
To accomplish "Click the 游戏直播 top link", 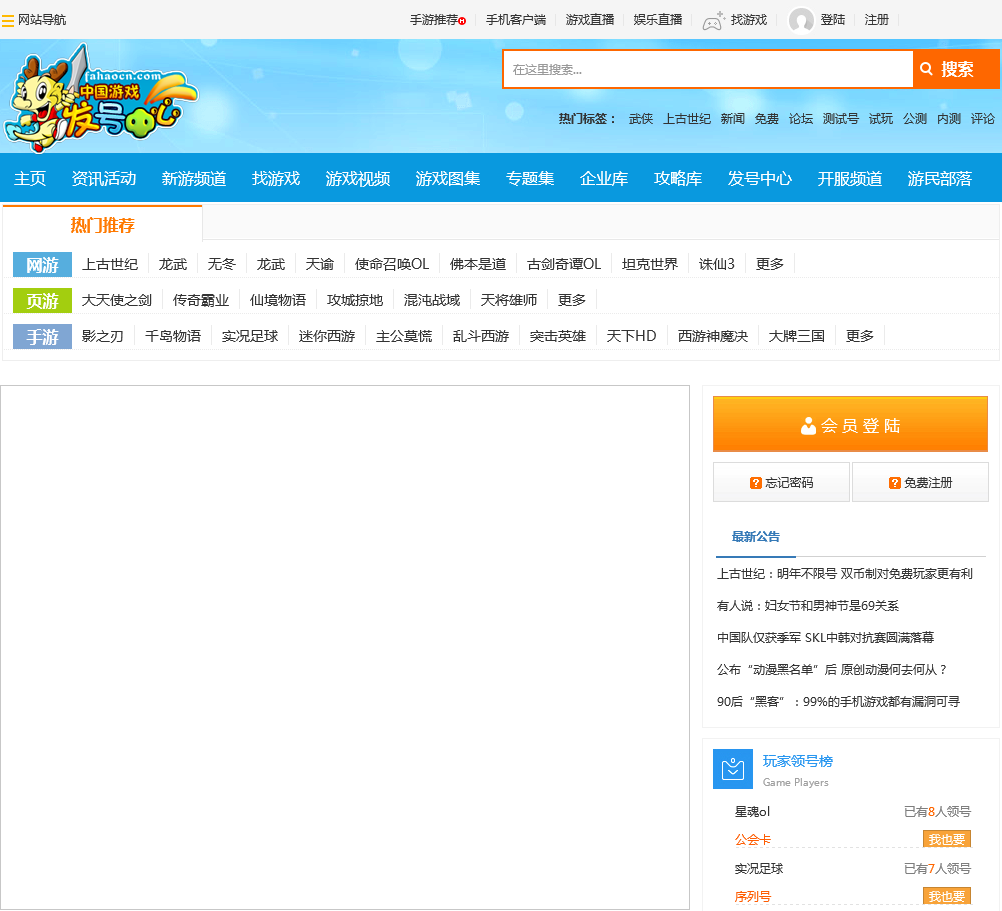I will coord(589,20).
